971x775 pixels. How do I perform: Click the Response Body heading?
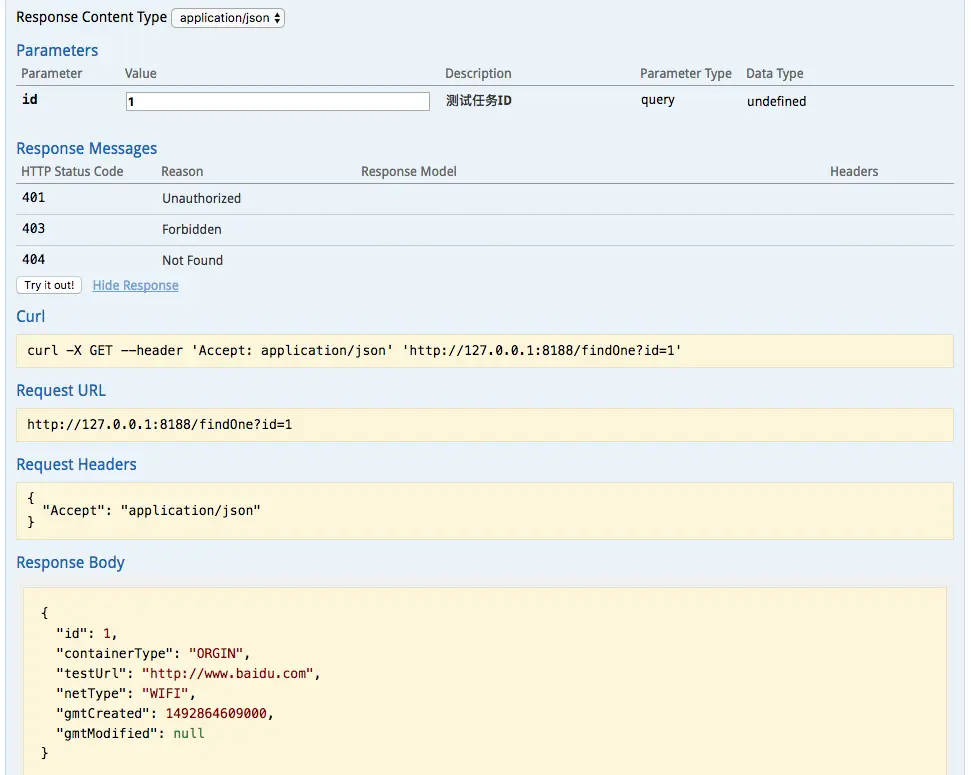tap(70, 562)
